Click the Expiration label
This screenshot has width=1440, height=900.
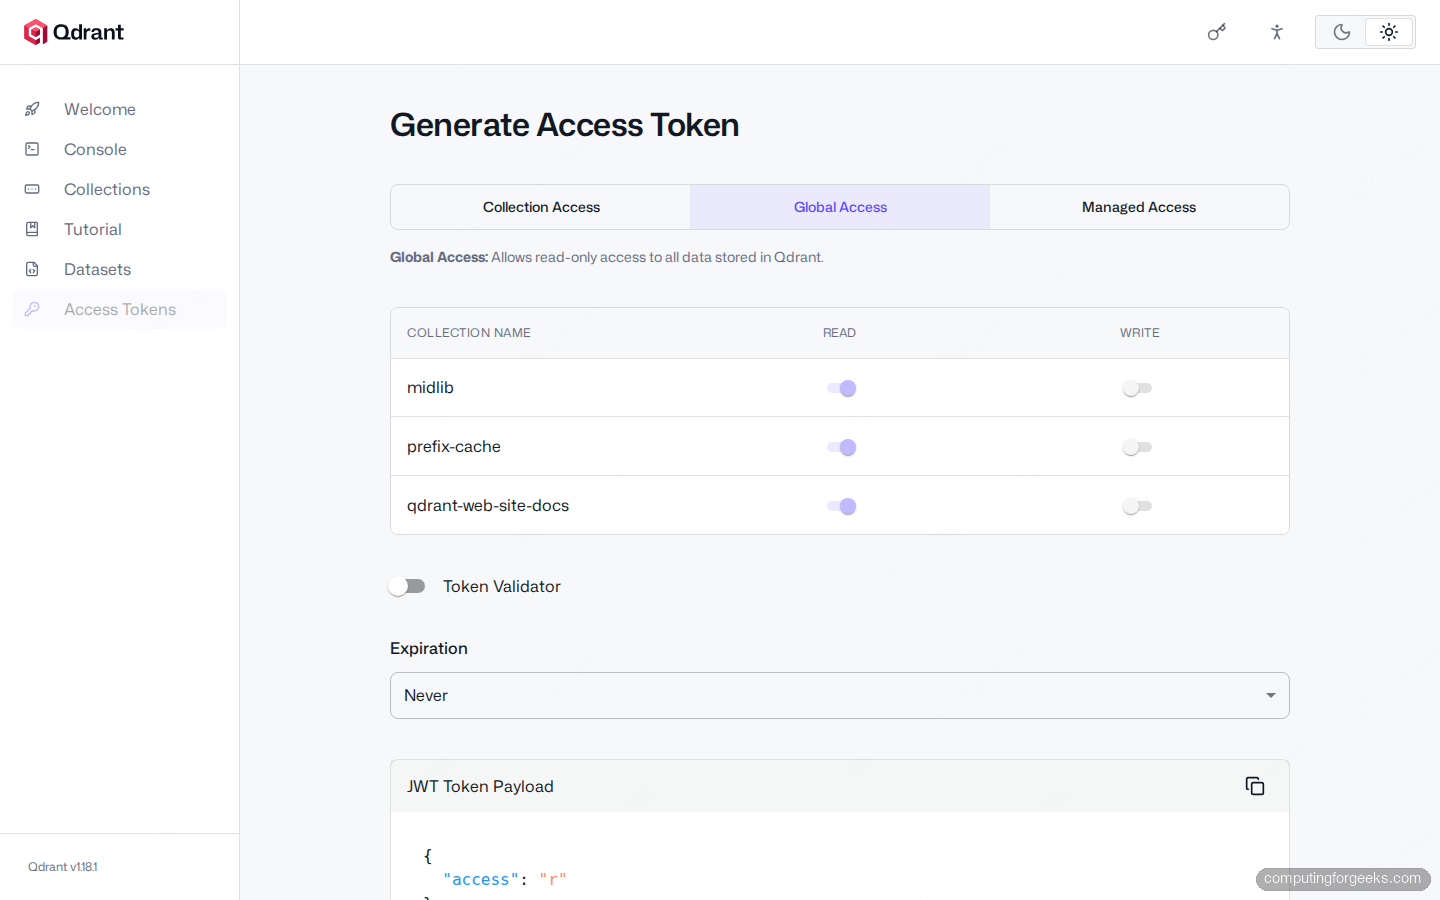(429, 648)
